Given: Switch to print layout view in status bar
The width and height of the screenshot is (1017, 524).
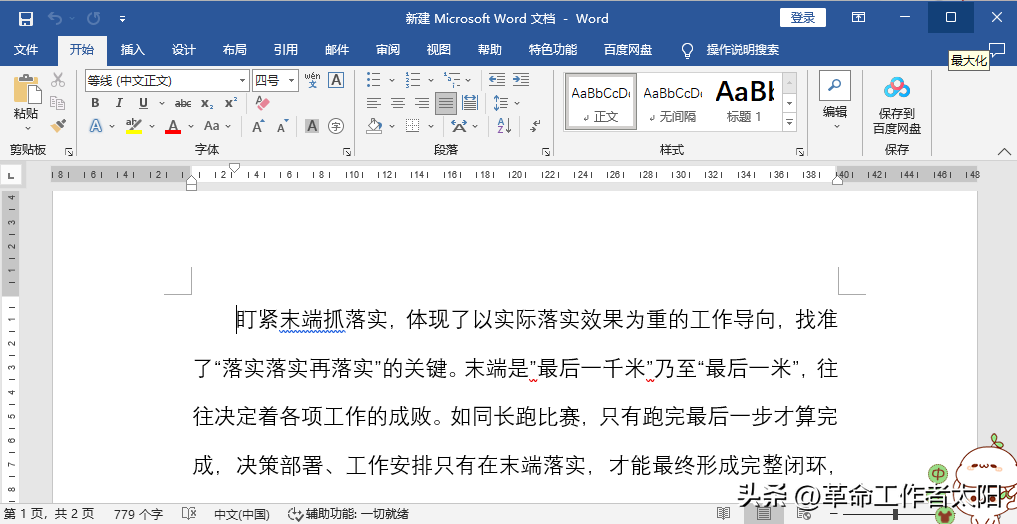Looking at the screenshot, I should pos(763,514).
